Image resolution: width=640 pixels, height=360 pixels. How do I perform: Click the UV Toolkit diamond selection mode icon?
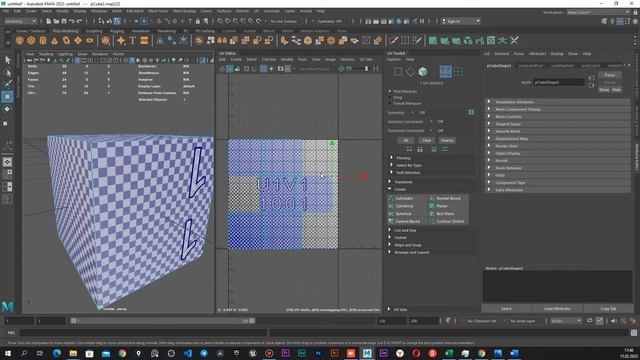[410, 72]
